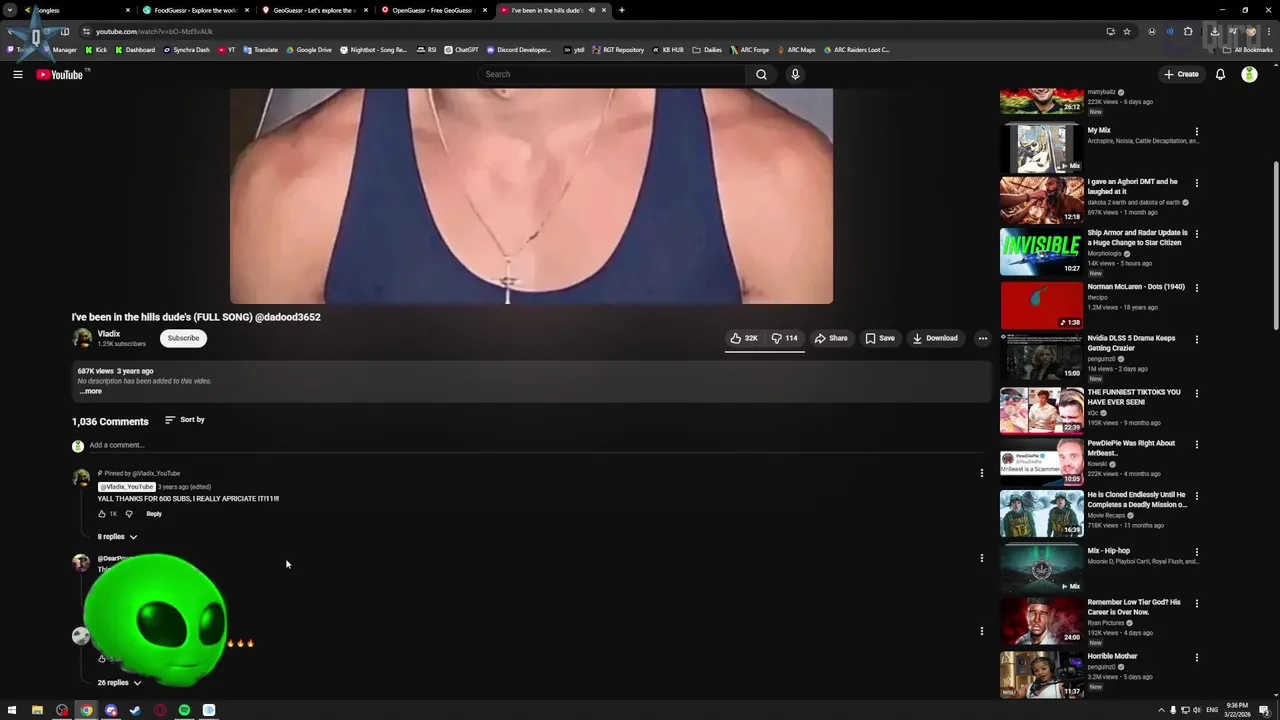Open 'I gave an Aghori DMT' video title
The width and height of the screenshot is (1280, 720).
(1133, 187)
